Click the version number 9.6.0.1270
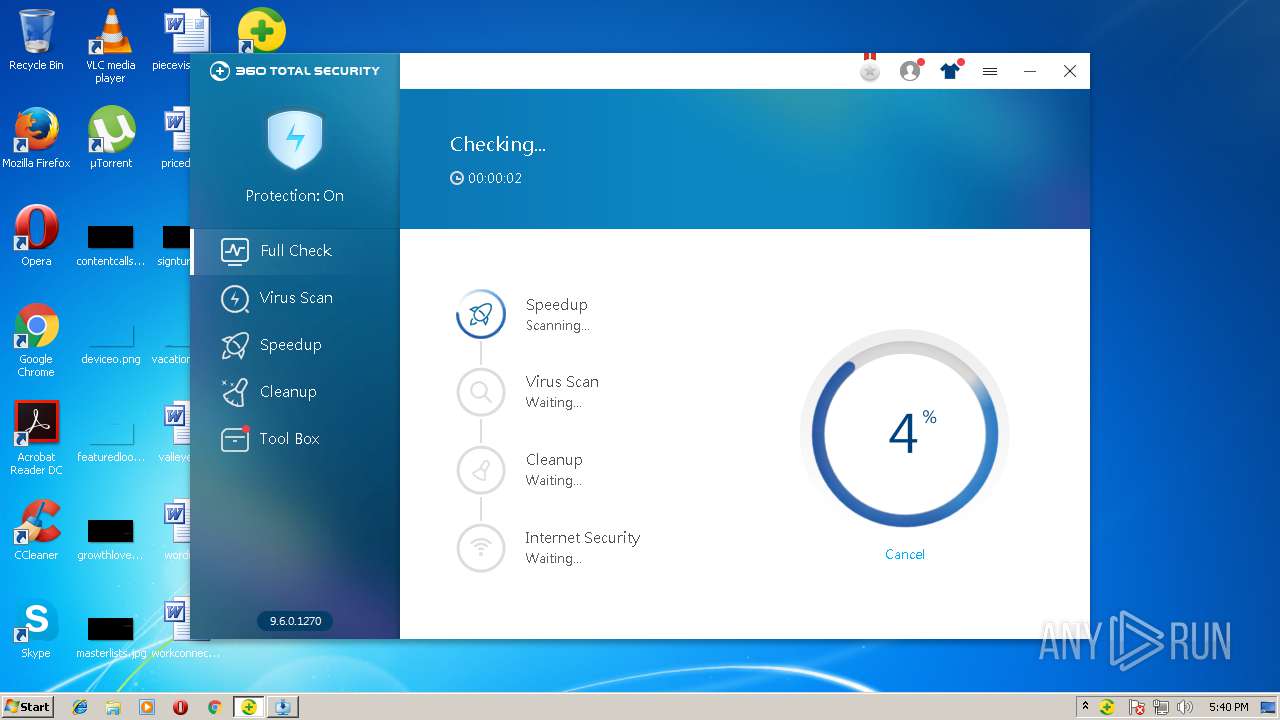1280x720 pixels. [x=295, y=621]
